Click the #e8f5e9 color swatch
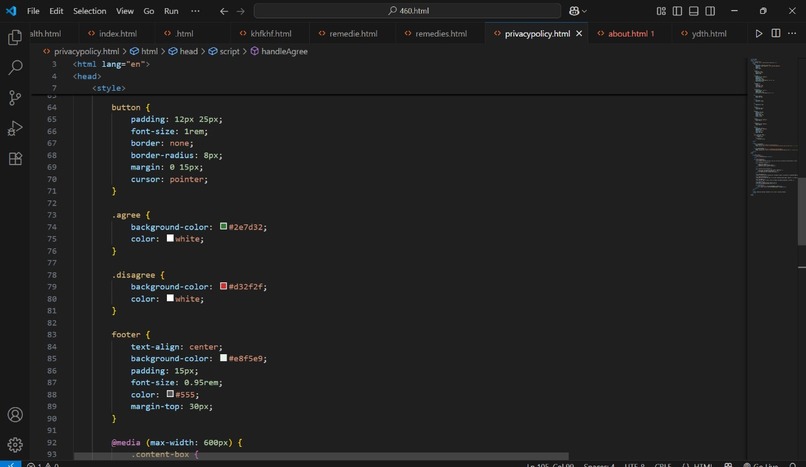The width and height of the screenshot is (806, 467). point(223,358)
